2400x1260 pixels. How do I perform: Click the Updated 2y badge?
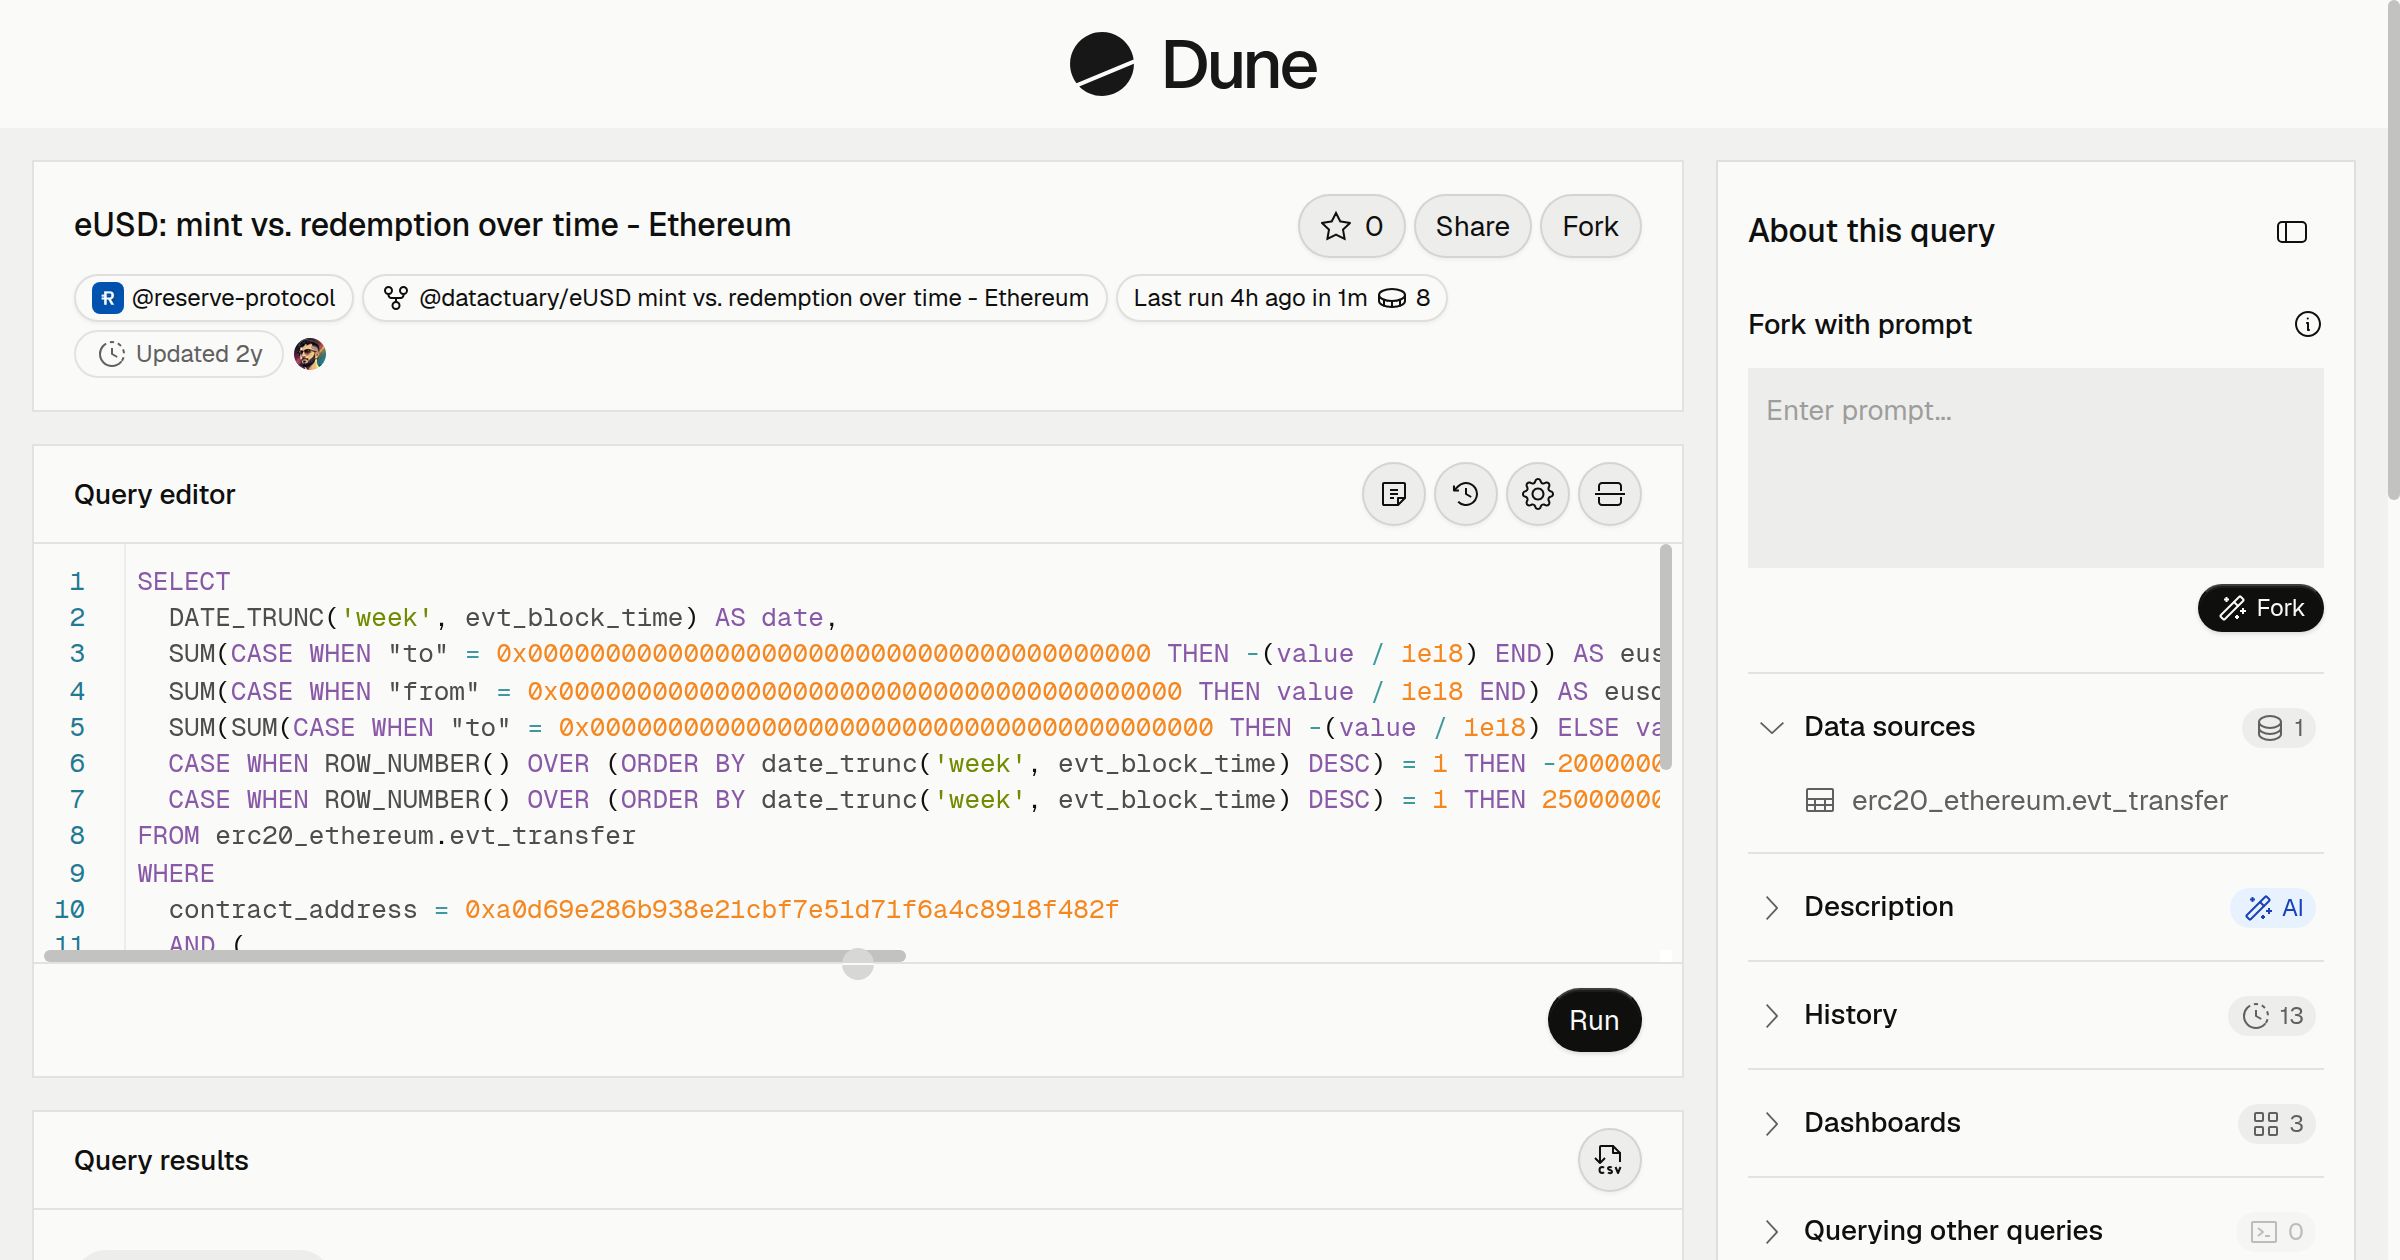pos(179,354)
